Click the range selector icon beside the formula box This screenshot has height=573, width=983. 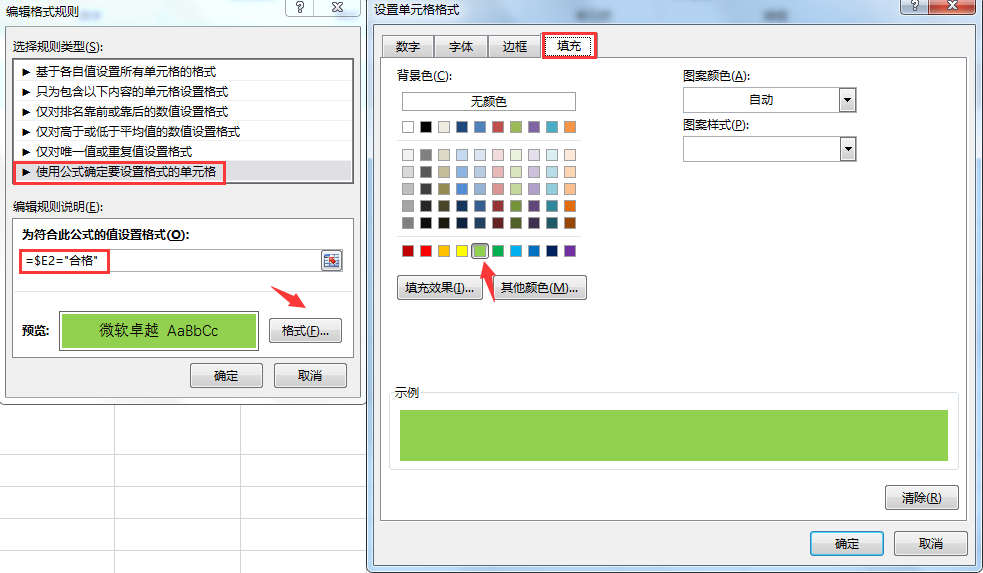332,260
